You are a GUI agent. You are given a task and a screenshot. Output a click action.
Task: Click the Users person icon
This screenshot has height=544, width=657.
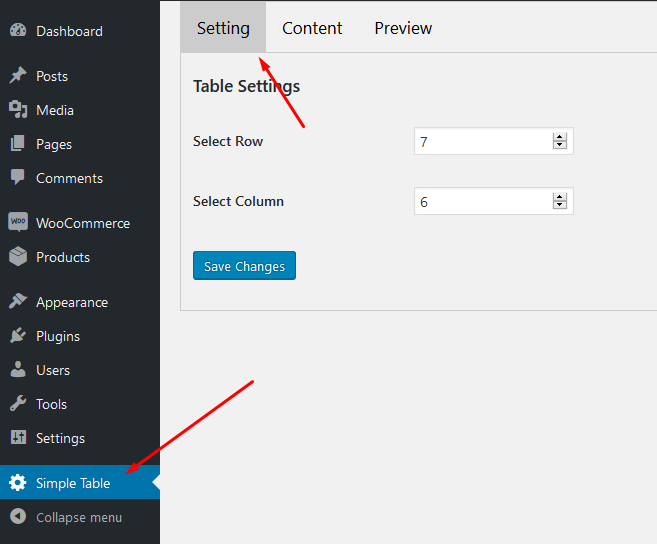(18, 370)
